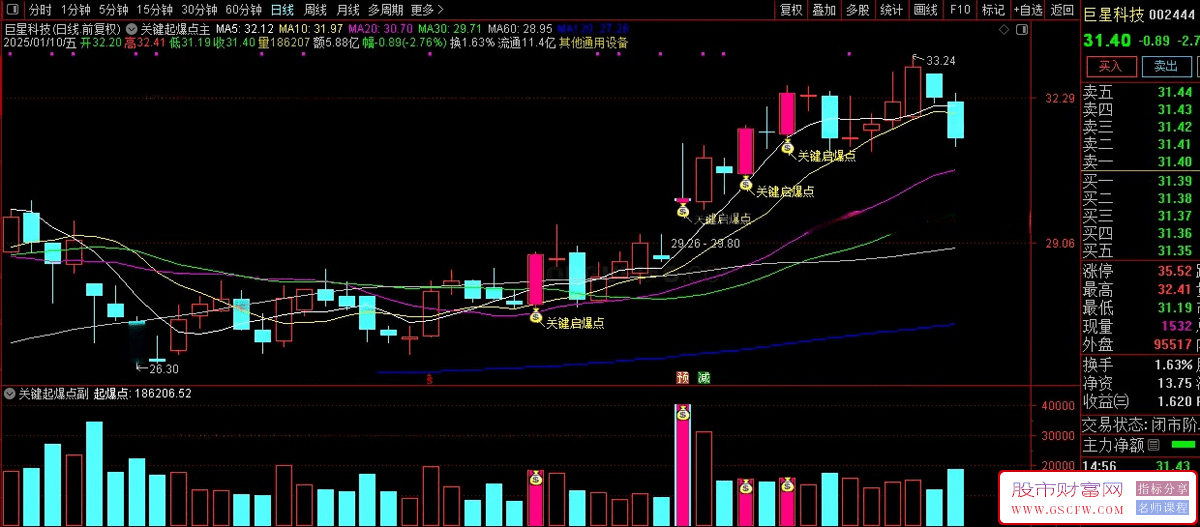Select the 日线 daily tab
The height and width of the screenshot is (527, 1200).
tap(282, 10)
